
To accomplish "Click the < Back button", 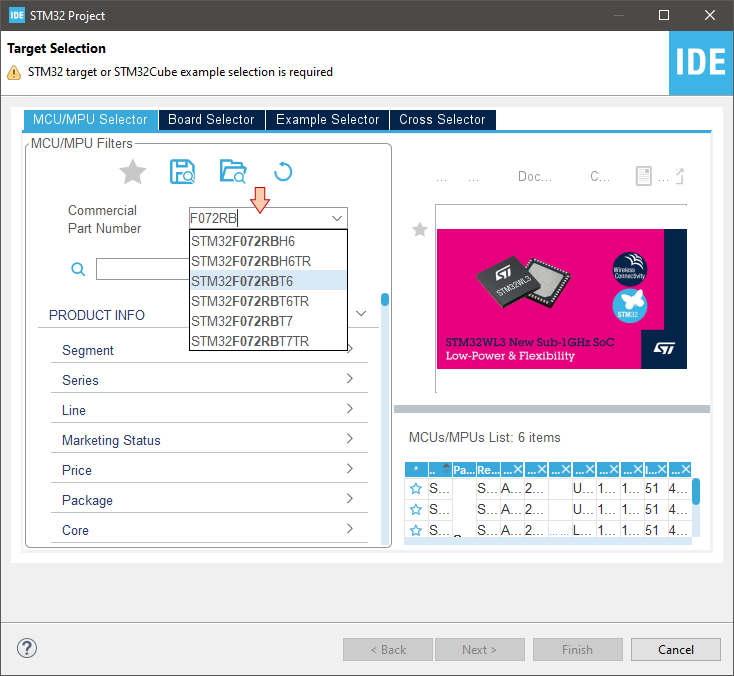I will pos(388,649).
